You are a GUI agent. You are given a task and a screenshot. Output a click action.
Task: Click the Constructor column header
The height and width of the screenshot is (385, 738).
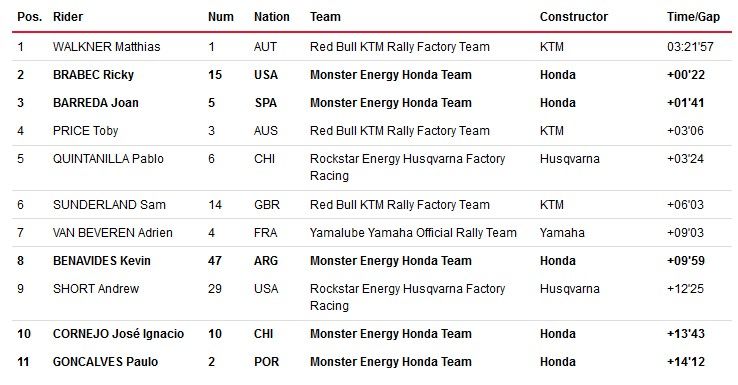(574, 17)
